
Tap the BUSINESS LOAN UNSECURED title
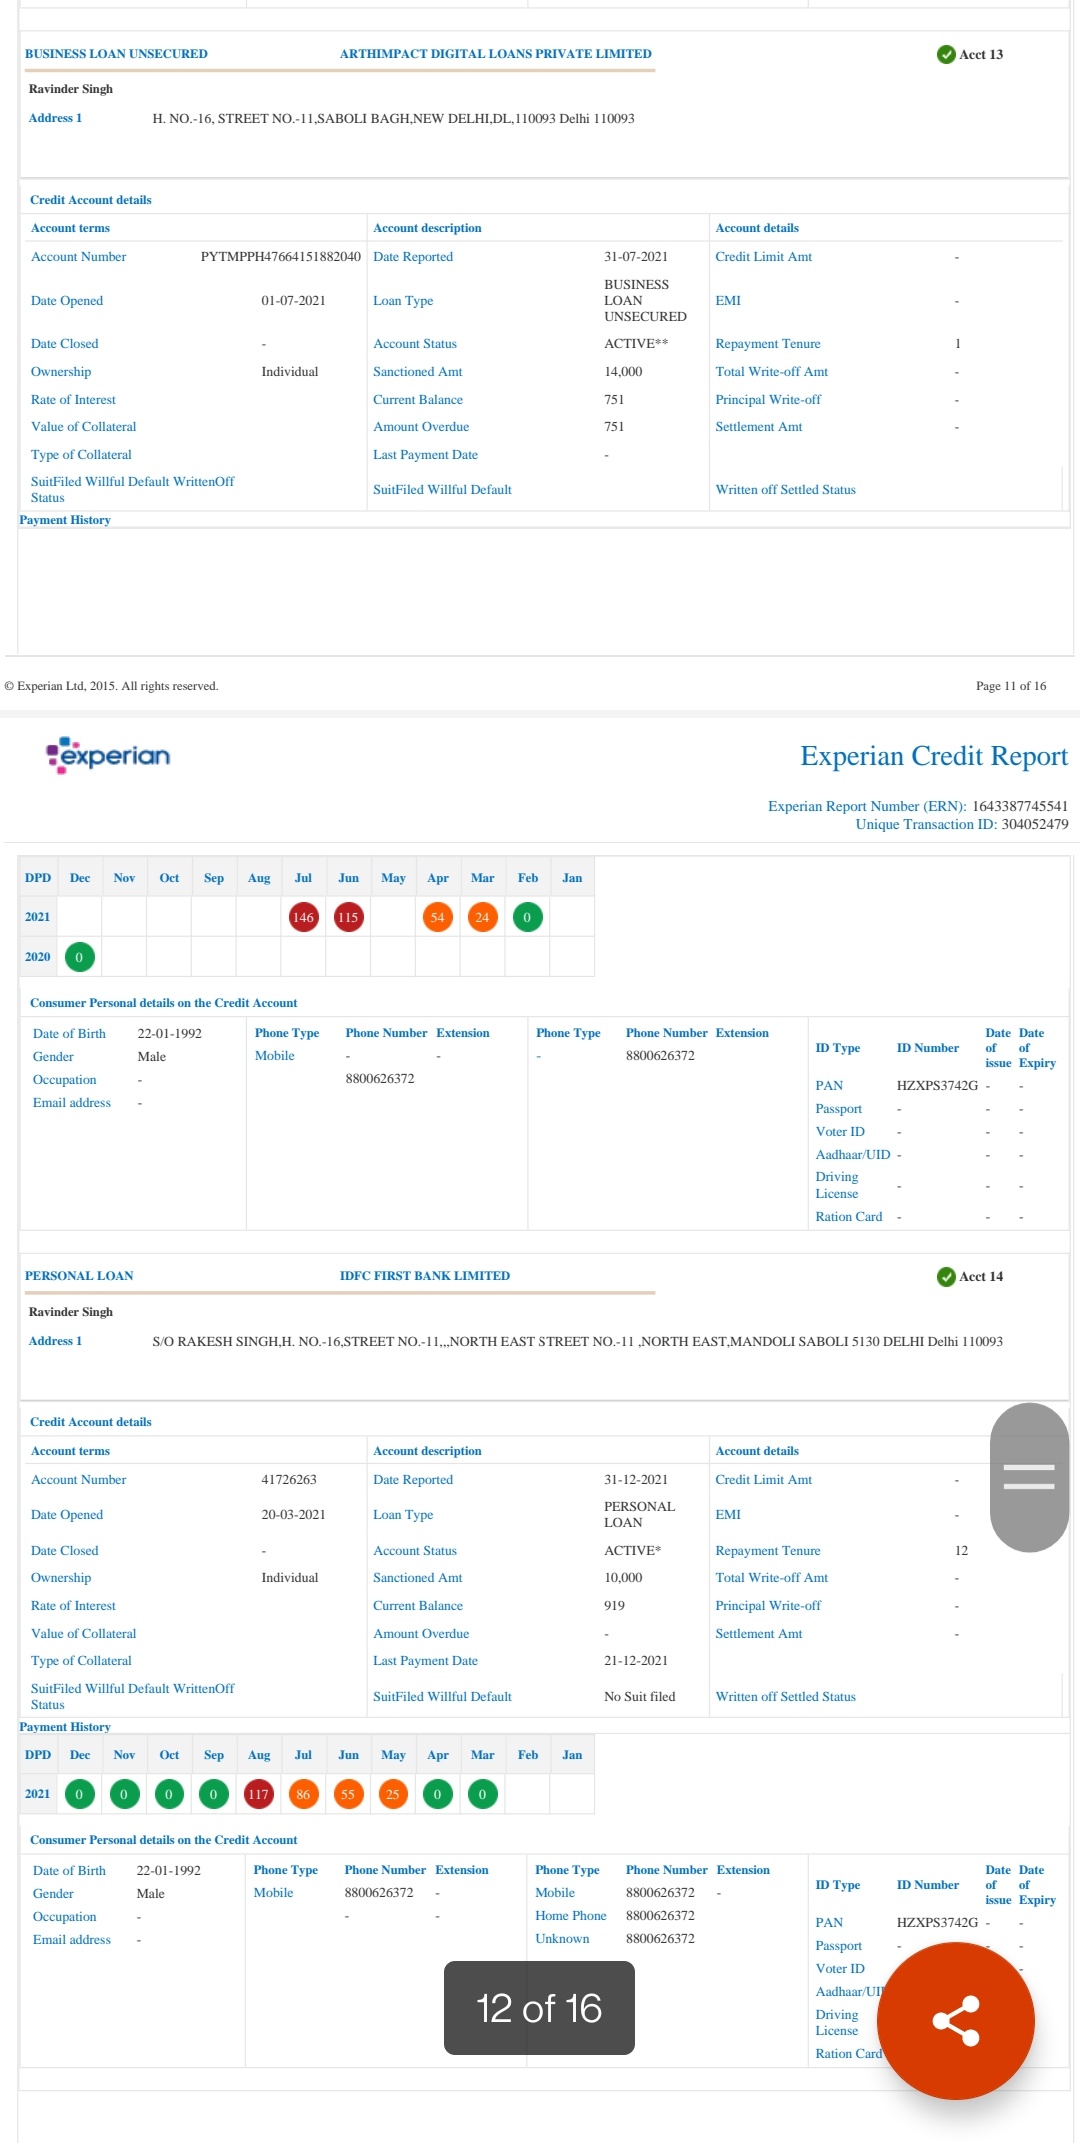point(116,54)
